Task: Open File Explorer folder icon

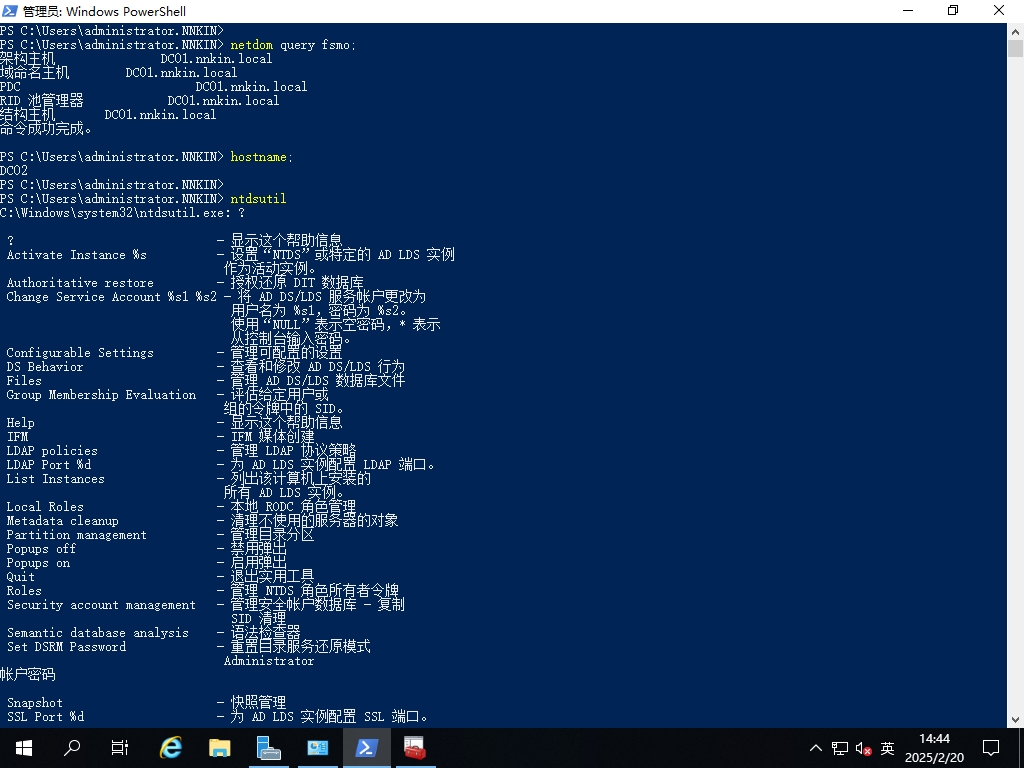Action: click(220, 747)
